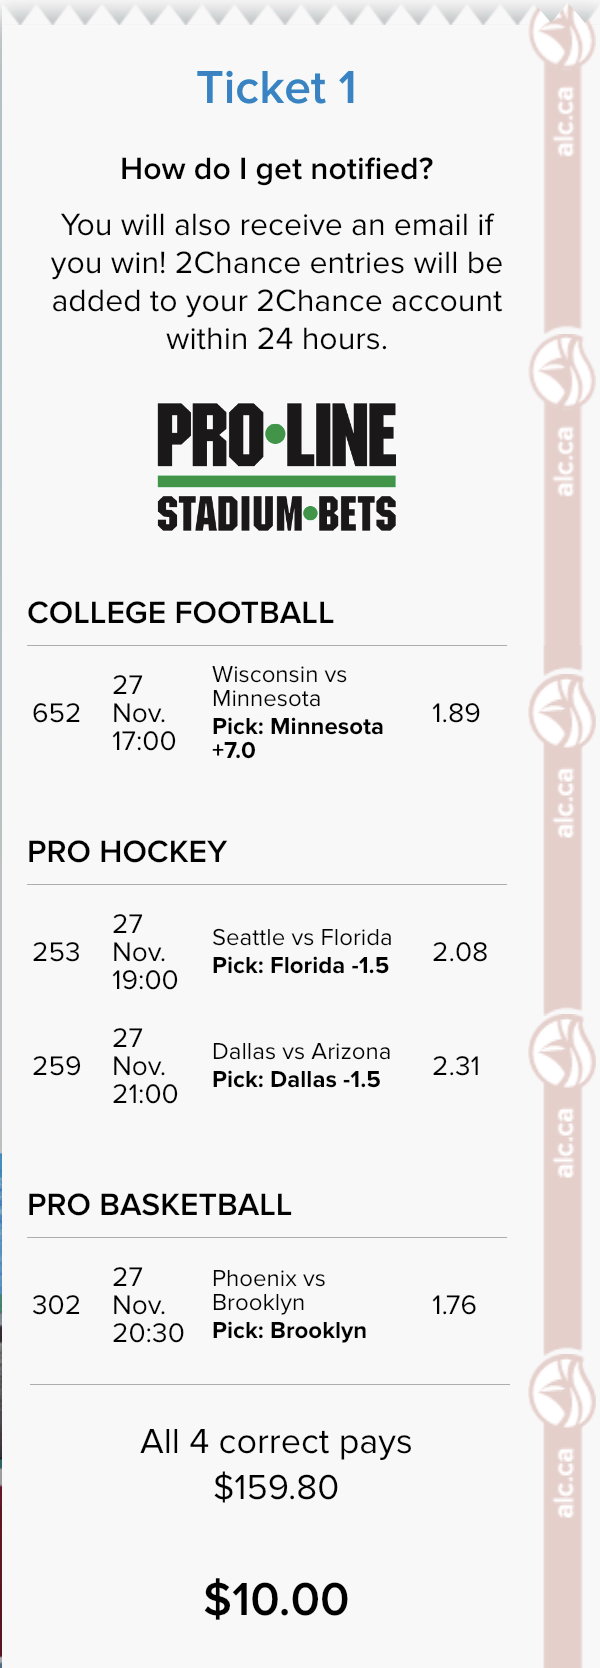
Task: Click event number 302
Action: pos(56,1305)
